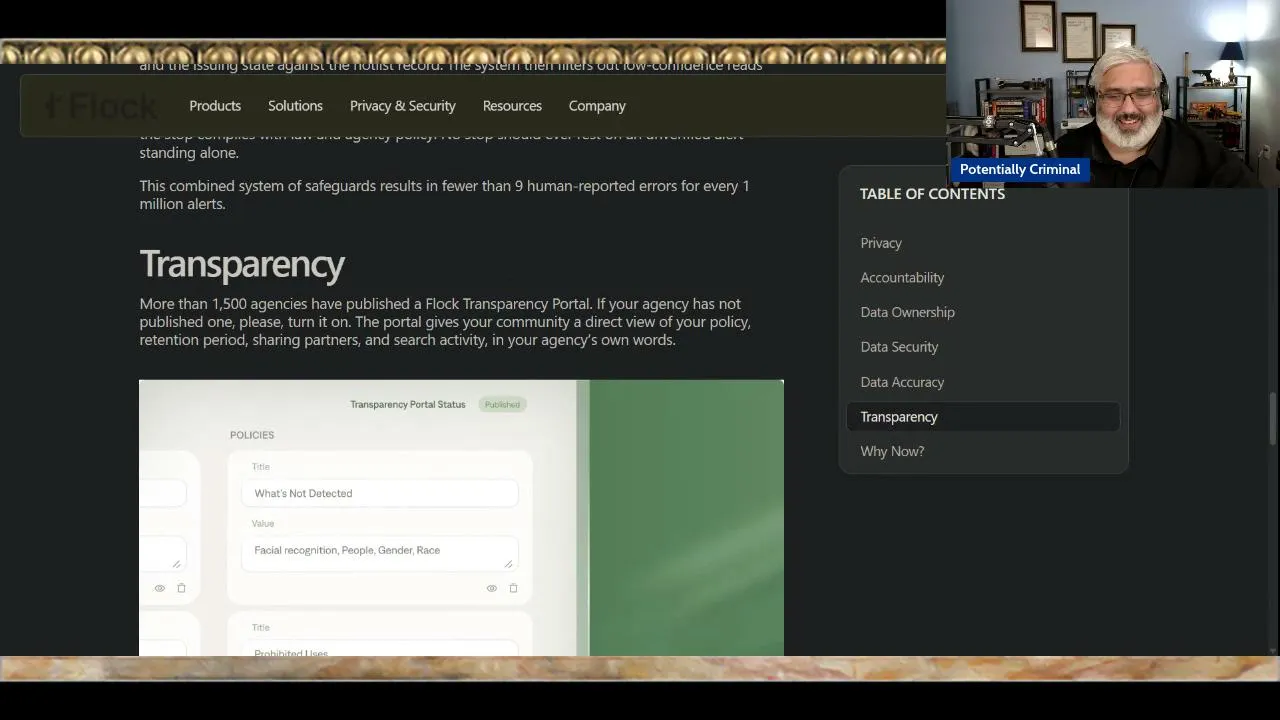
Task: Open the Products menu
Action: coord(215,106)
